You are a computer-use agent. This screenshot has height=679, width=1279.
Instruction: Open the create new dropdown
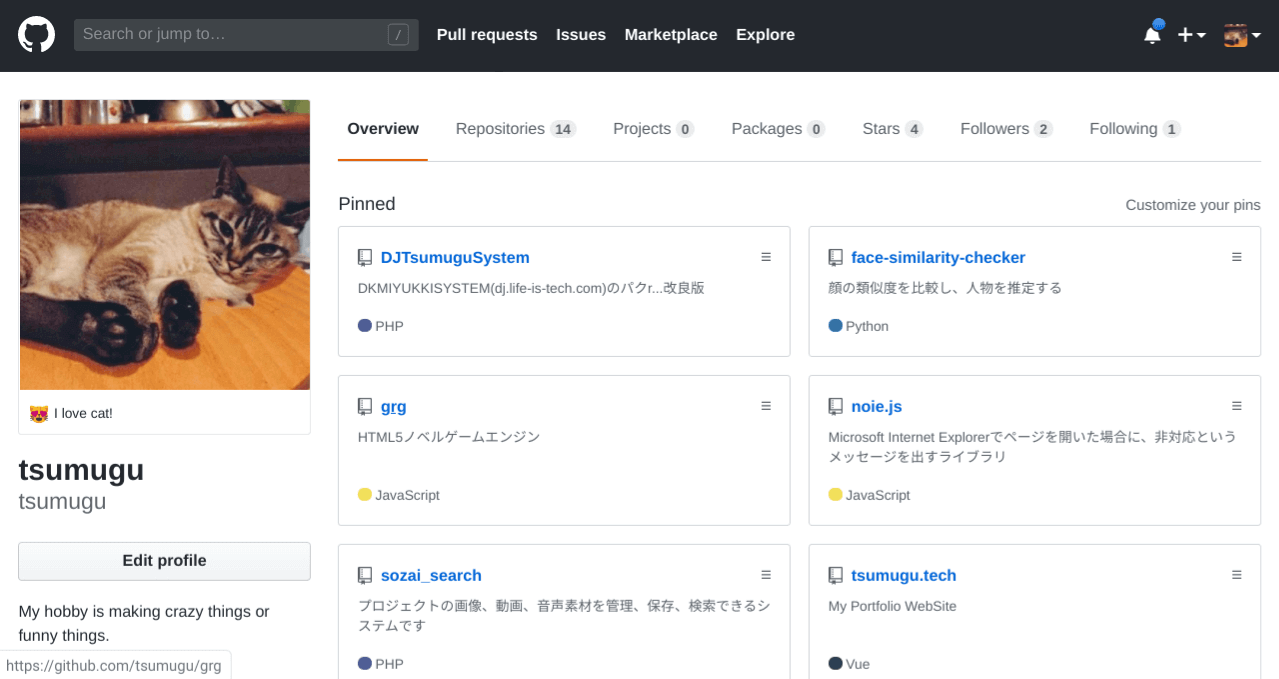click(1191, 33)
